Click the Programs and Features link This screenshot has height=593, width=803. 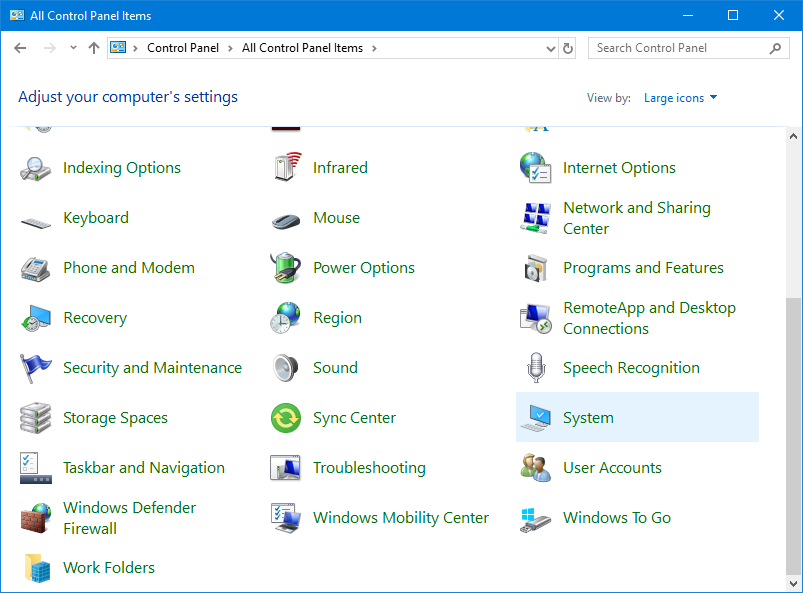(643, 268)
